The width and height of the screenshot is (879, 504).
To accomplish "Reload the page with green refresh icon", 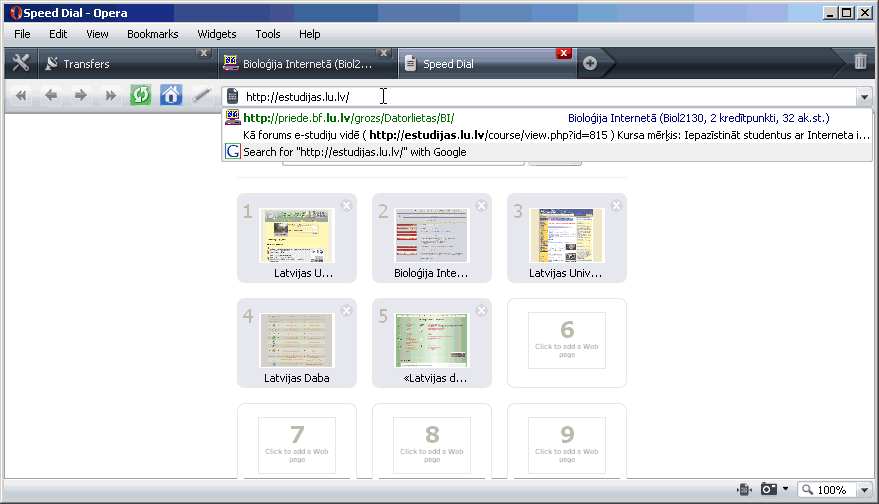I will (x=141, y=95).
